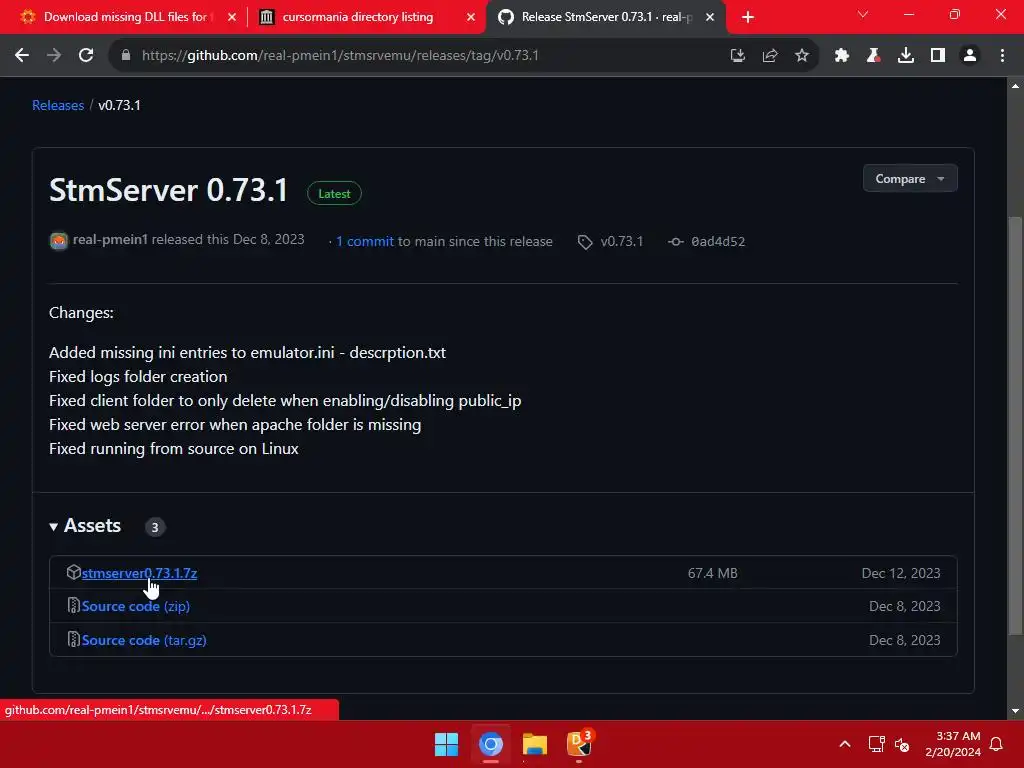1024x768 pixels.
Task: Open the clock showing 3:37 AM
Action: click(953, 744)
